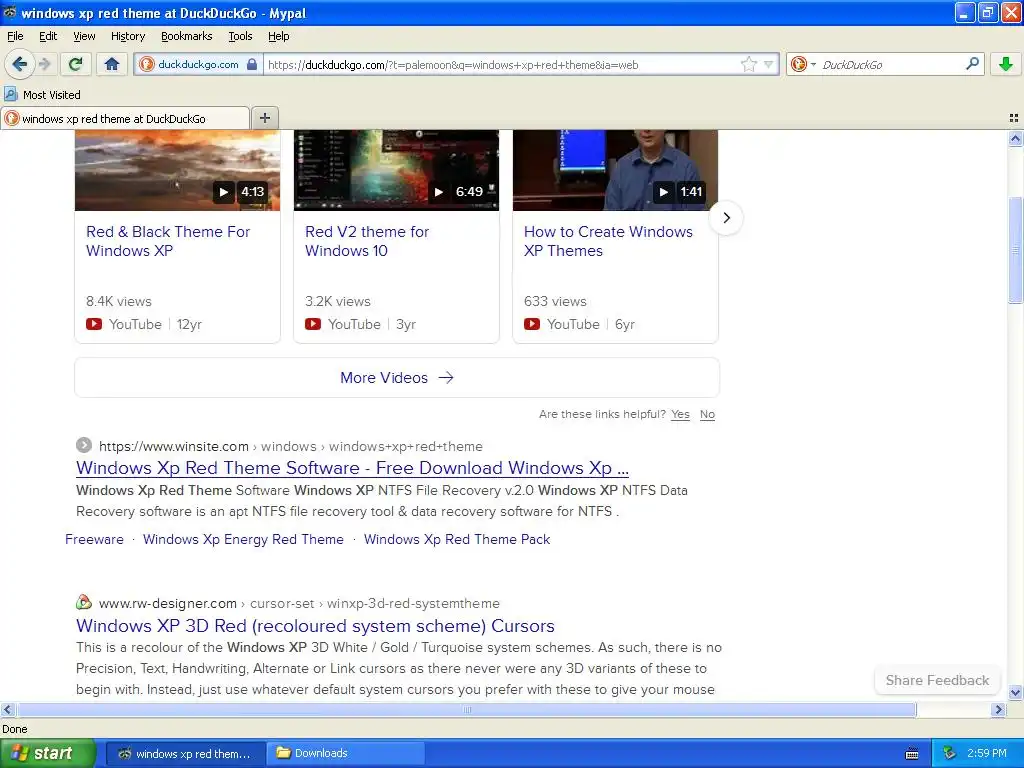Open the Tools menu
The width and height of the screenshot is (1024, 768).
pos(240,36)
